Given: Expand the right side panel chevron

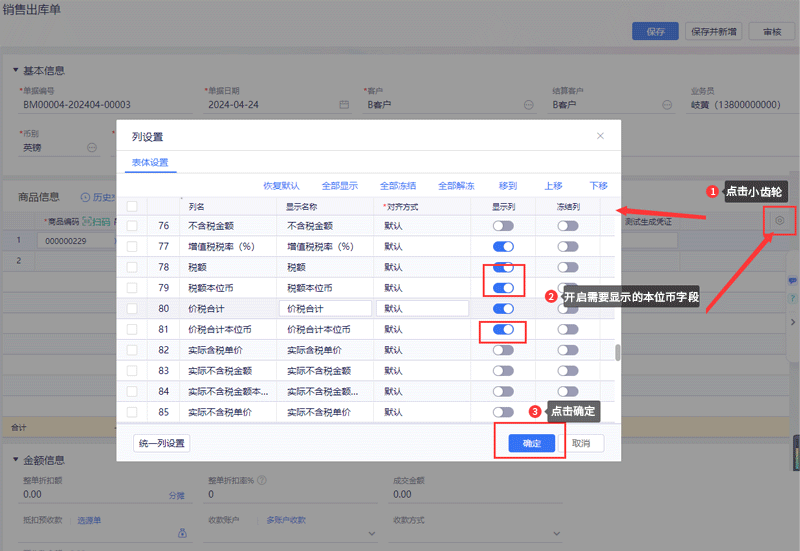Looking at the screenshot, I should pyautogui.click(x=792, y=322).
